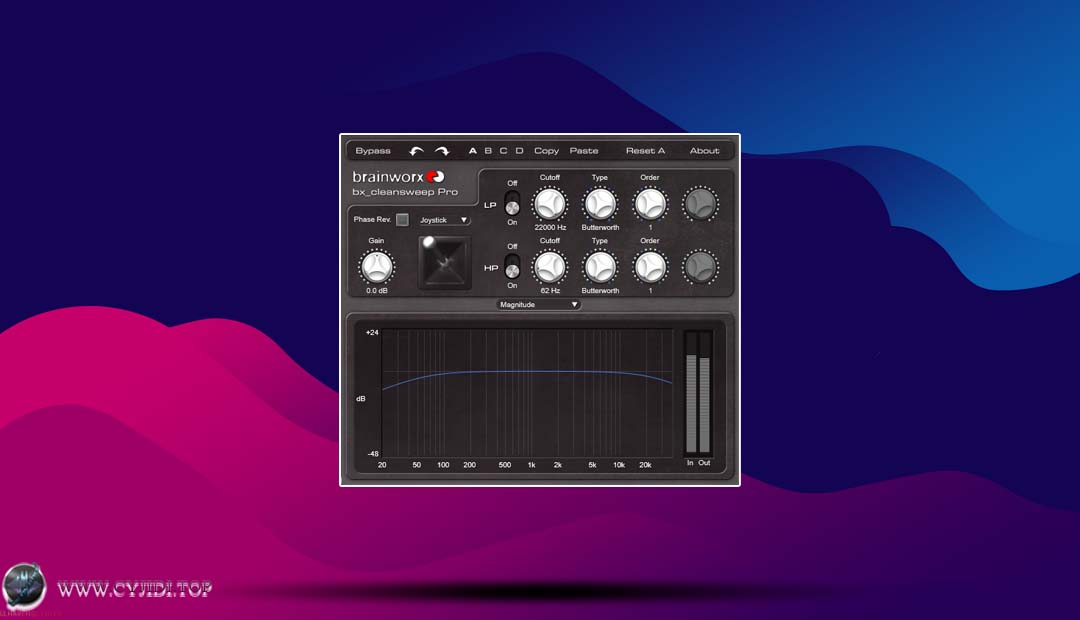The width and height of the screenshot is (1080, 620).
Task: Toggle the LP filter Off/On switch
Action: [512, 203]
